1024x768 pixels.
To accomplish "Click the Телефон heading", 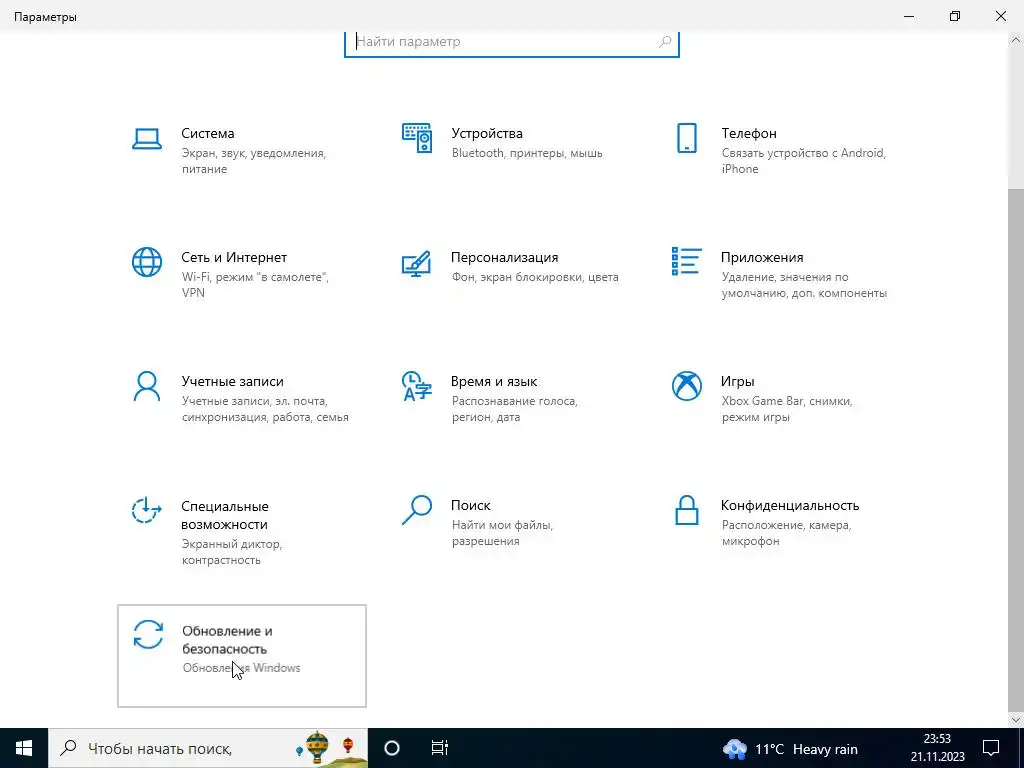I will click(749, 133).
